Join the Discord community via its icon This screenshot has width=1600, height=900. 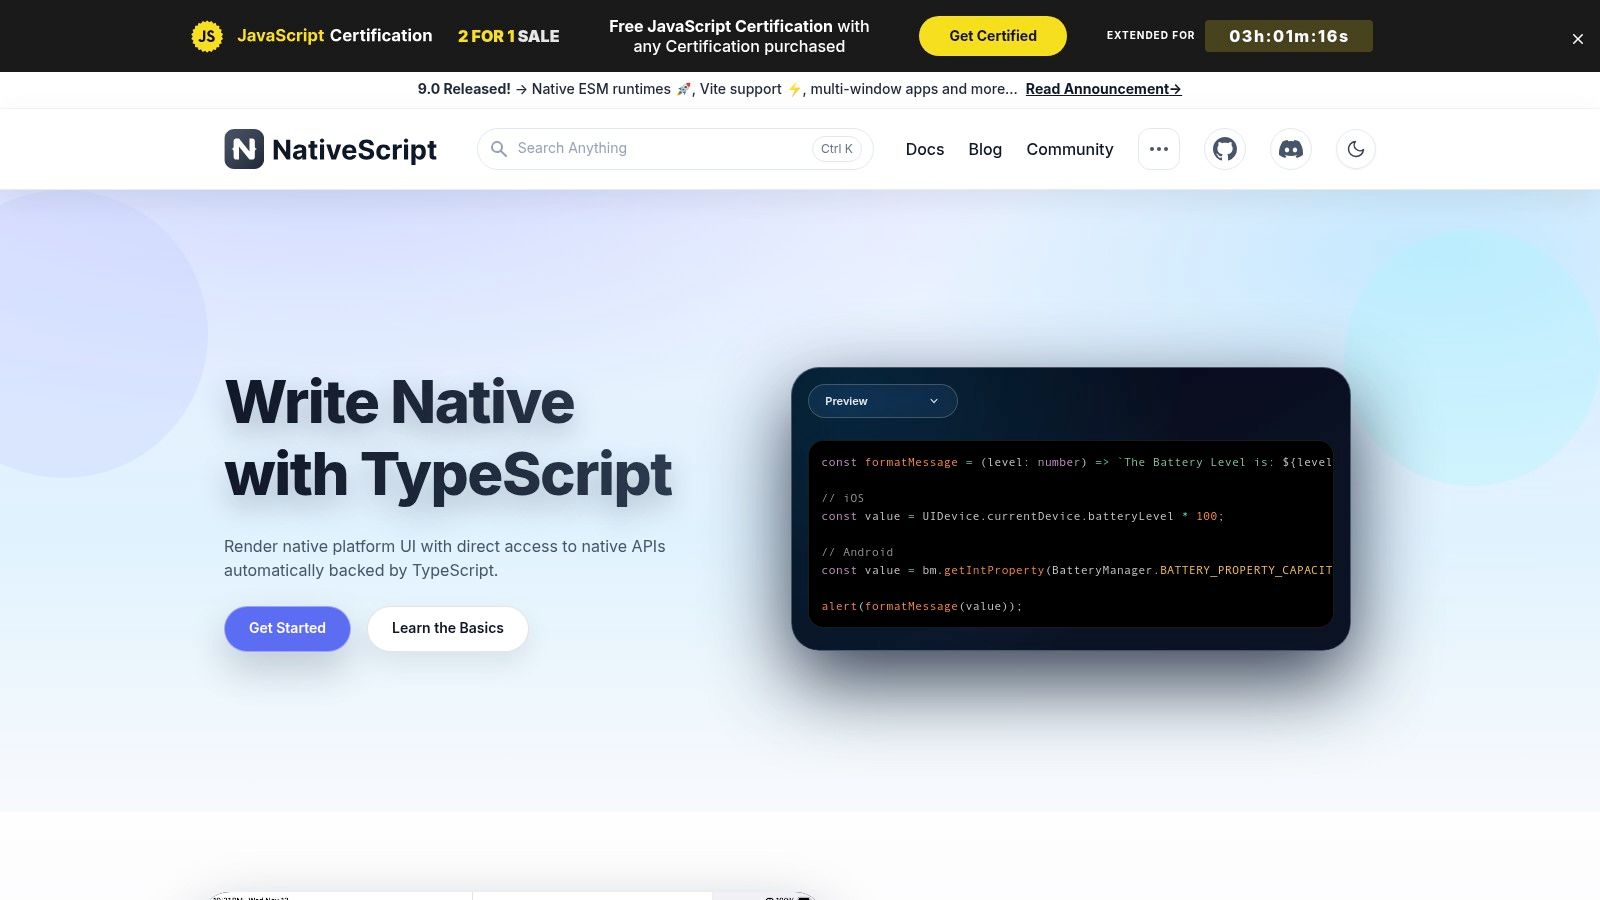coord(1290,148)
